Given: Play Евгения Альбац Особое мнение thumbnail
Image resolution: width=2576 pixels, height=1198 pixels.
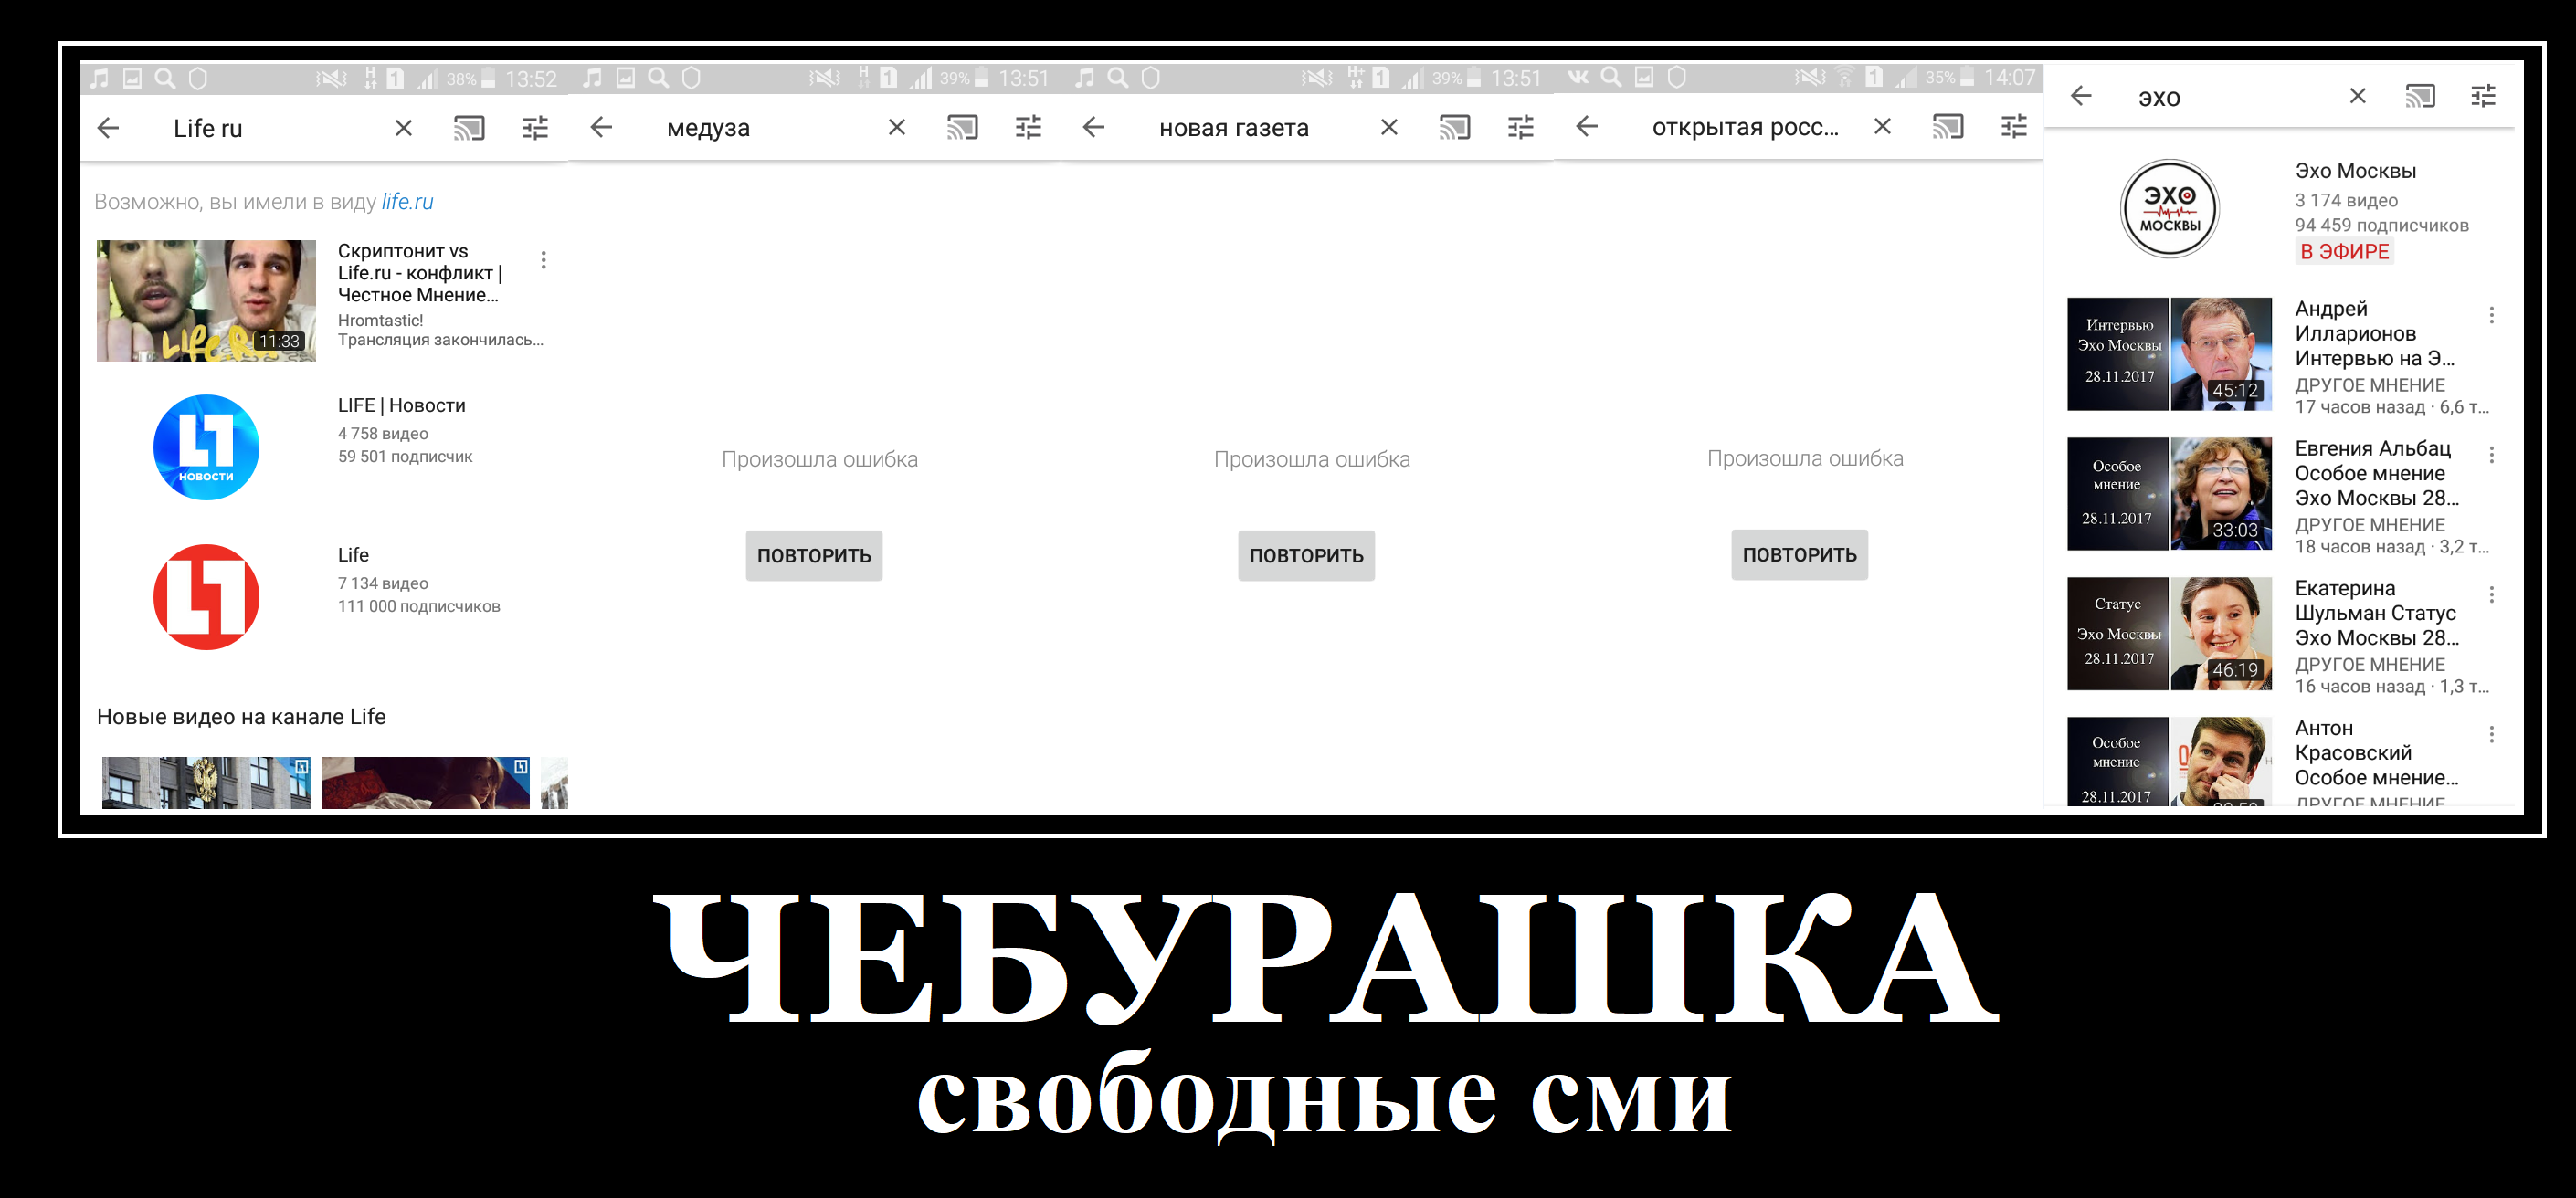Looking at the screenshot, I should [x=2169, y=494].
